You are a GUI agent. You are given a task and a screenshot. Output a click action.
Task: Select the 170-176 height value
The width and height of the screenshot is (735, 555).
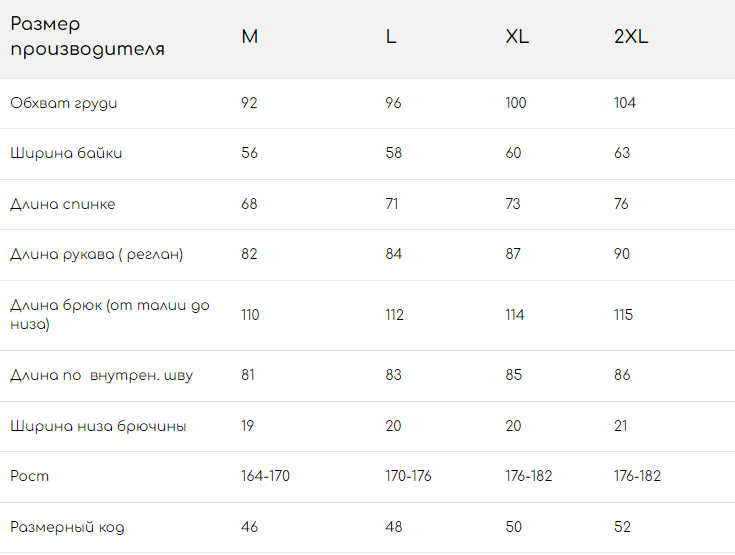(408, 476)
